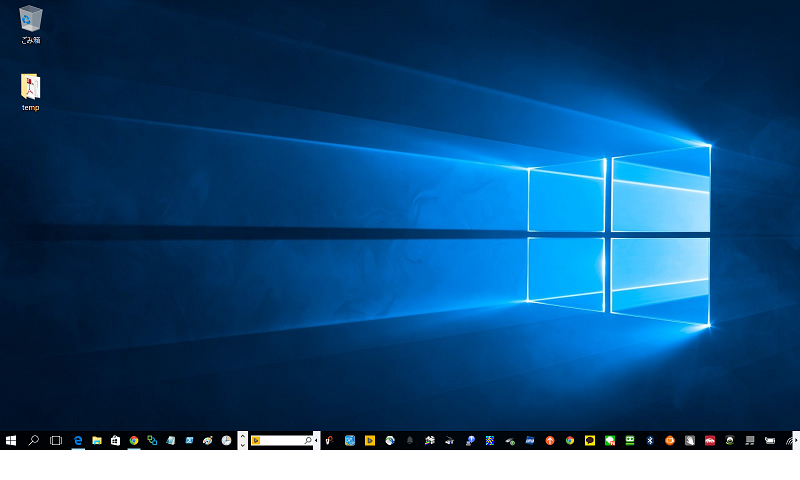
Task: Click the green robot-face tray icon
Action: click(x=630, y=440)
